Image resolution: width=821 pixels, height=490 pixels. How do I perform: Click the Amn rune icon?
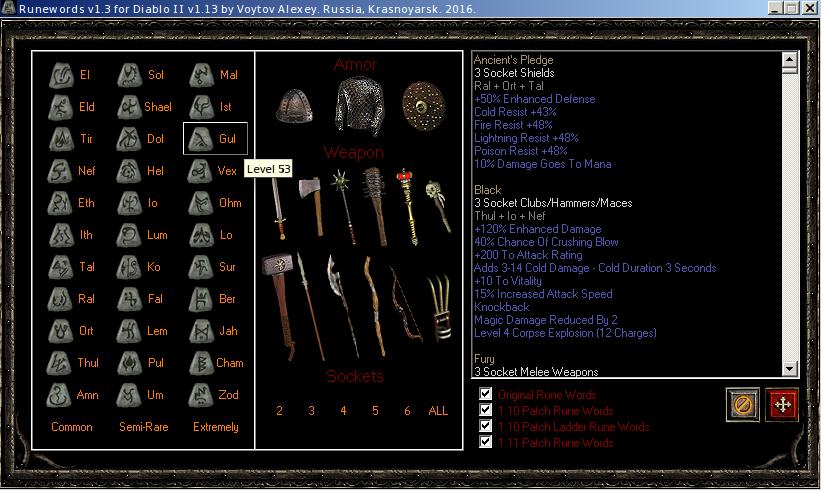pos(59,395)
